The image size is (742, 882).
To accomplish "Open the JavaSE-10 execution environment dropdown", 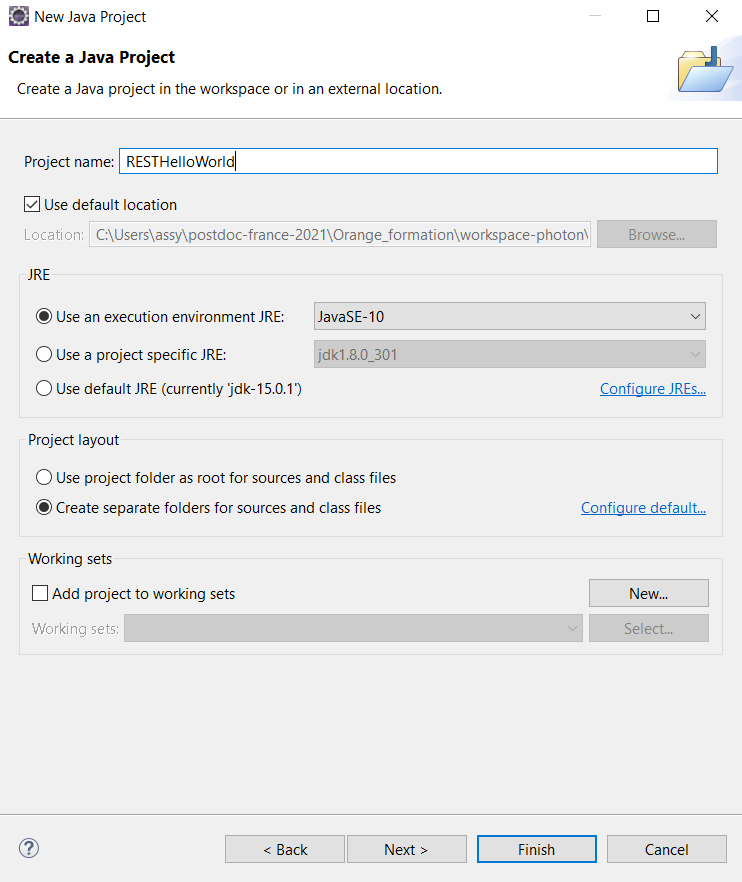I will tap(509, 317).
